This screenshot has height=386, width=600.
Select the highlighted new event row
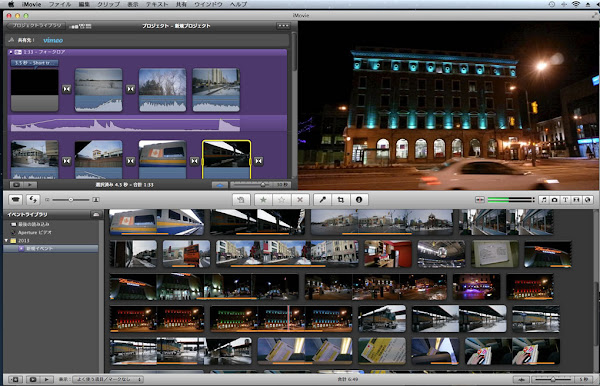click(51, 249)
